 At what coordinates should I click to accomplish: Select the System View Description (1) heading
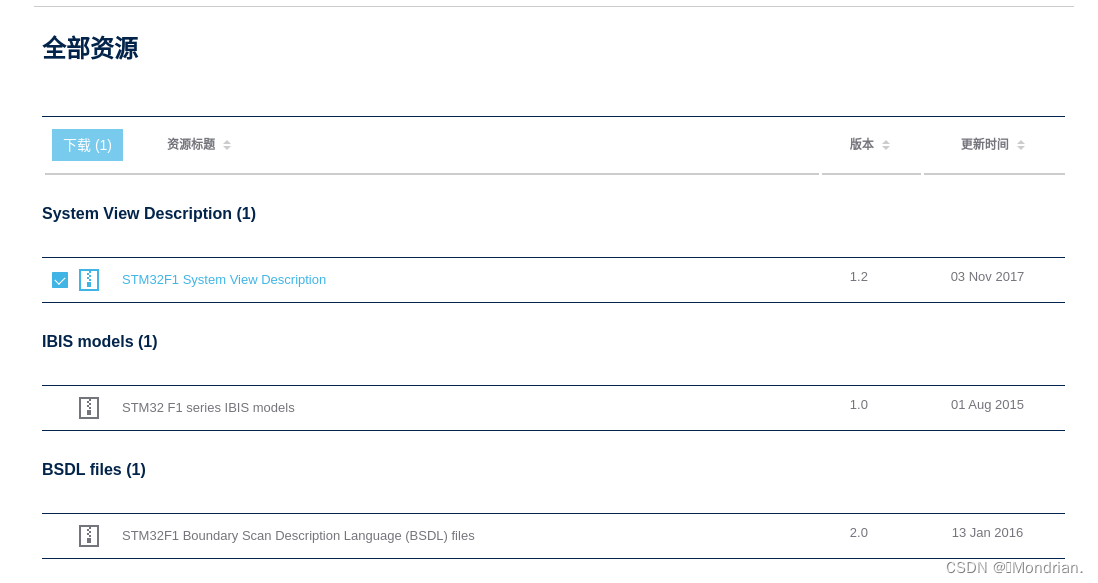149,213
